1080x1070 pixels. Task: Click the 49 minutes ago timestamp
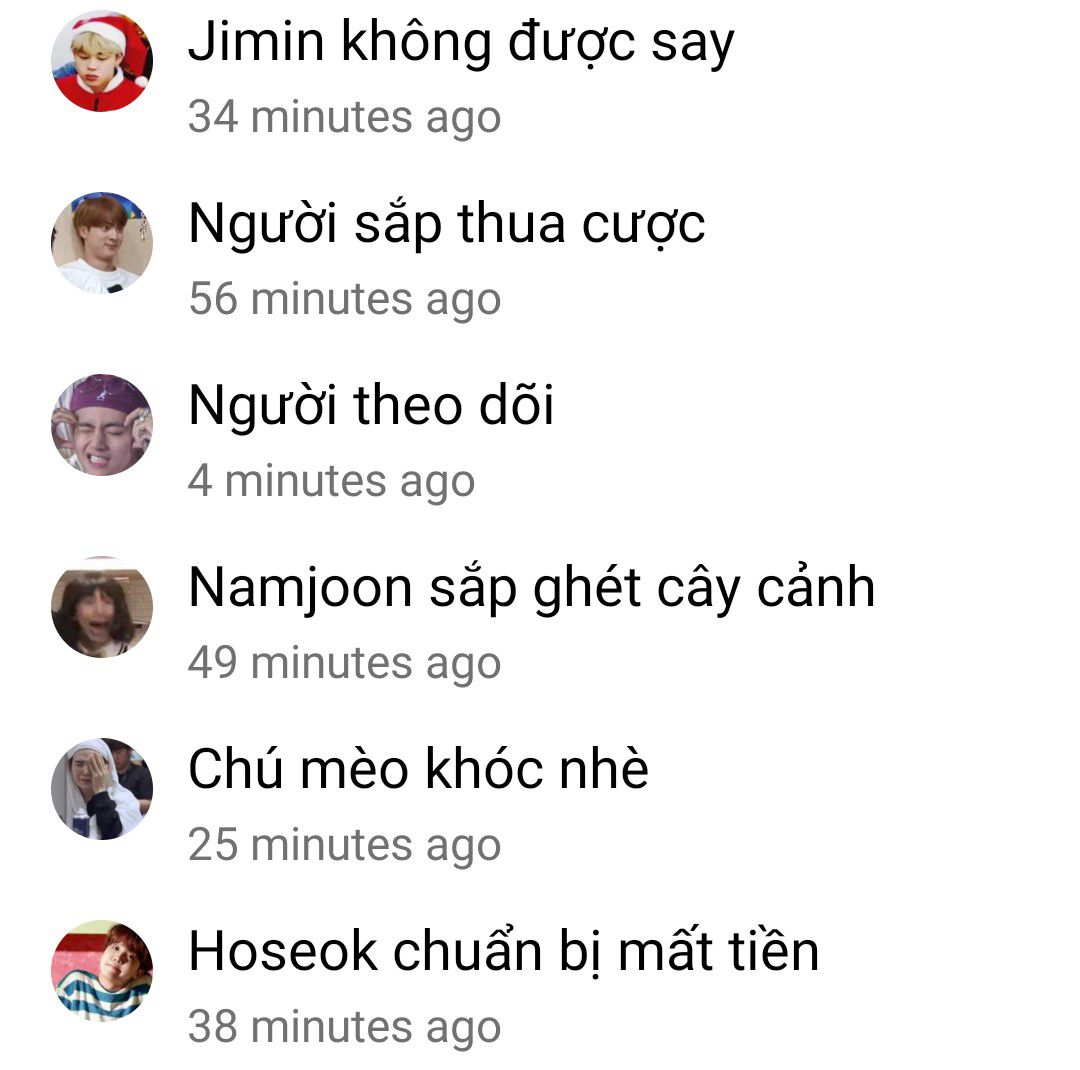[344, 664]
